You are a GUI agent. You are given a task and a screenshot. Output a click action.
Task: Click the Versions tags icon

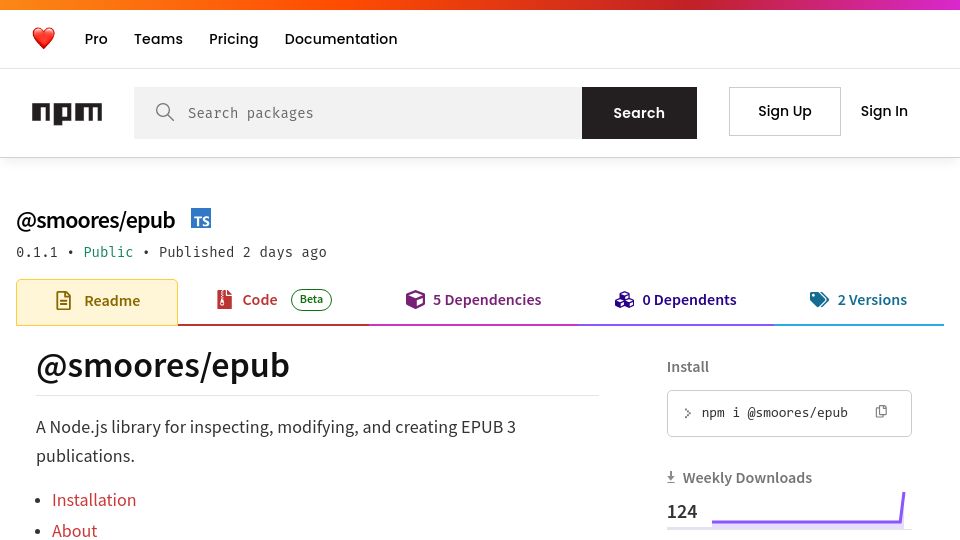(x=819, y=299)
